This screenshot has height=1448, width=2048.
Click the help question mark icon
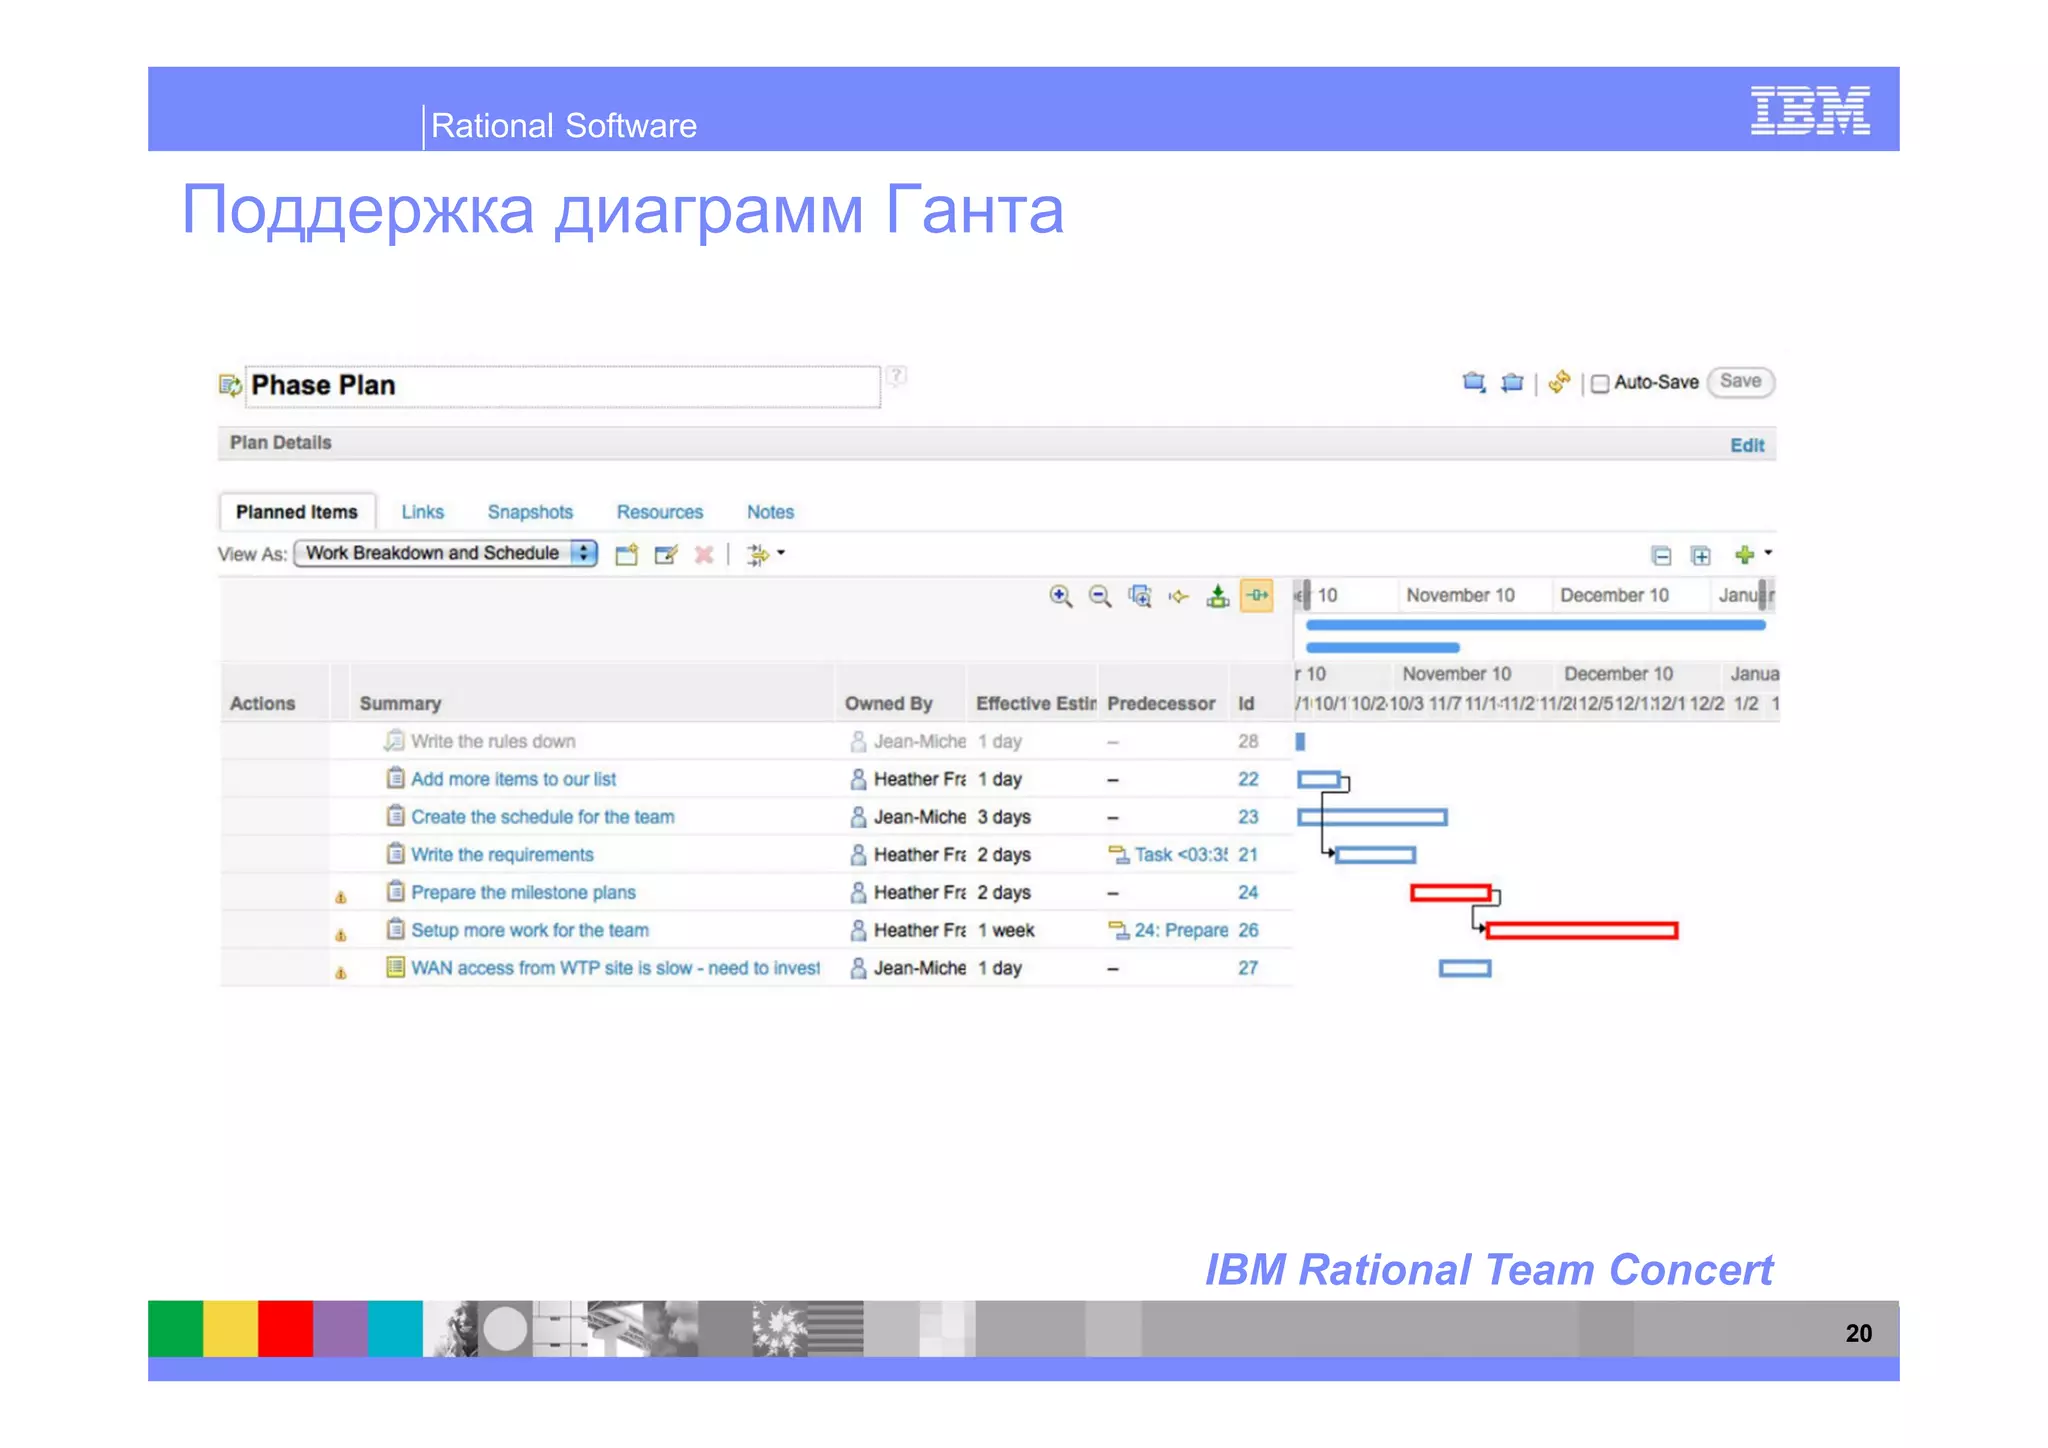coord(896,376)
